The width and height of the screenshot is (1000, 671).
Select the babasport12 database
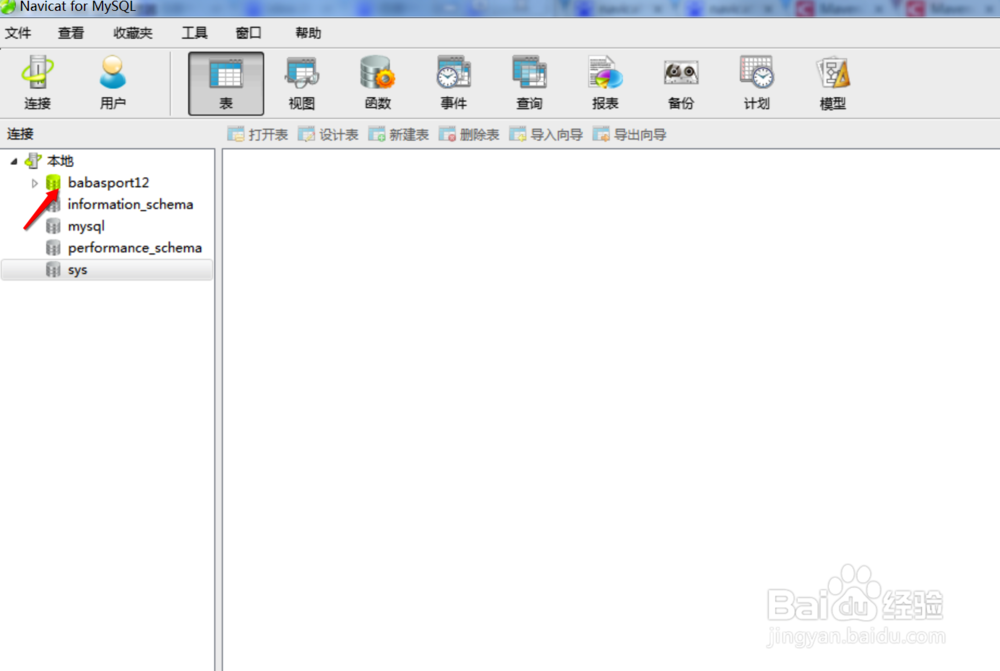(108, 182)
